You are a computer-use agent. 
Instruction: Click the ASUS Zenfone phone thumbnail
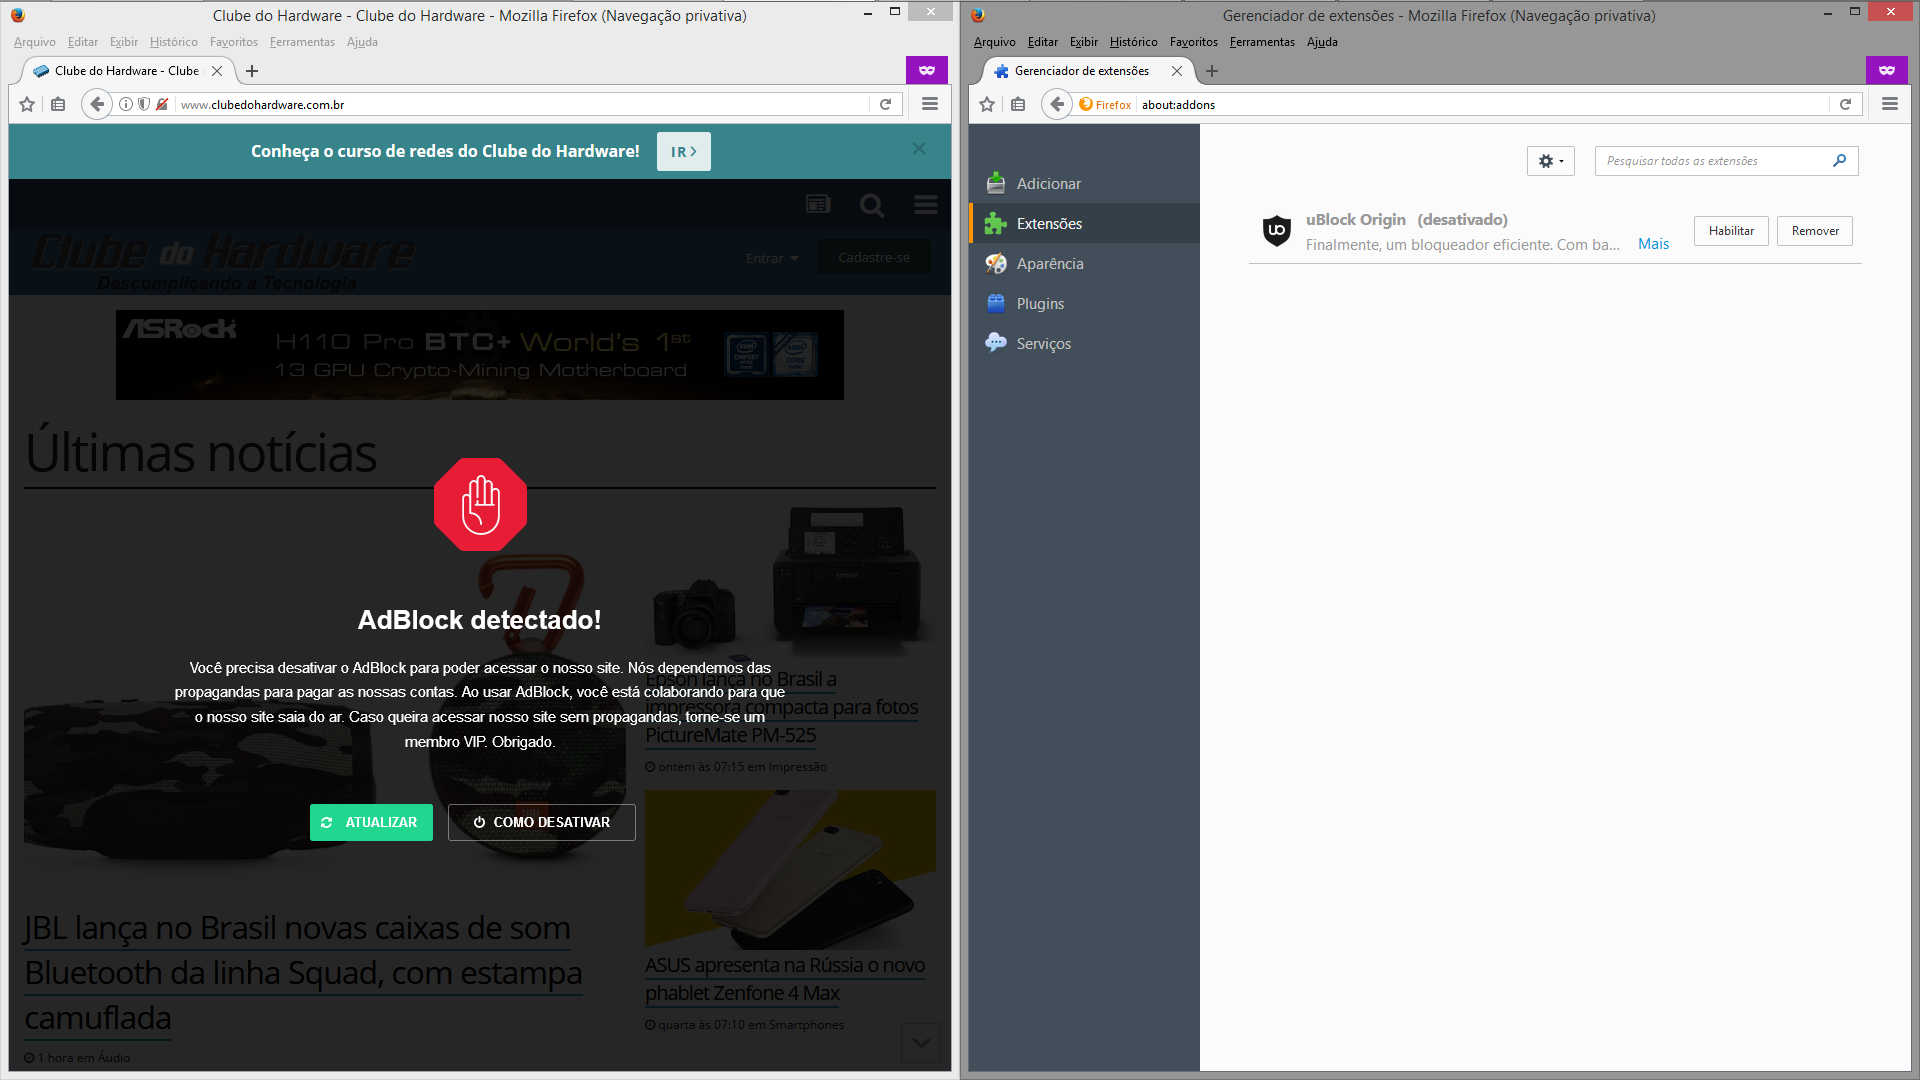[x=790, y=869]
